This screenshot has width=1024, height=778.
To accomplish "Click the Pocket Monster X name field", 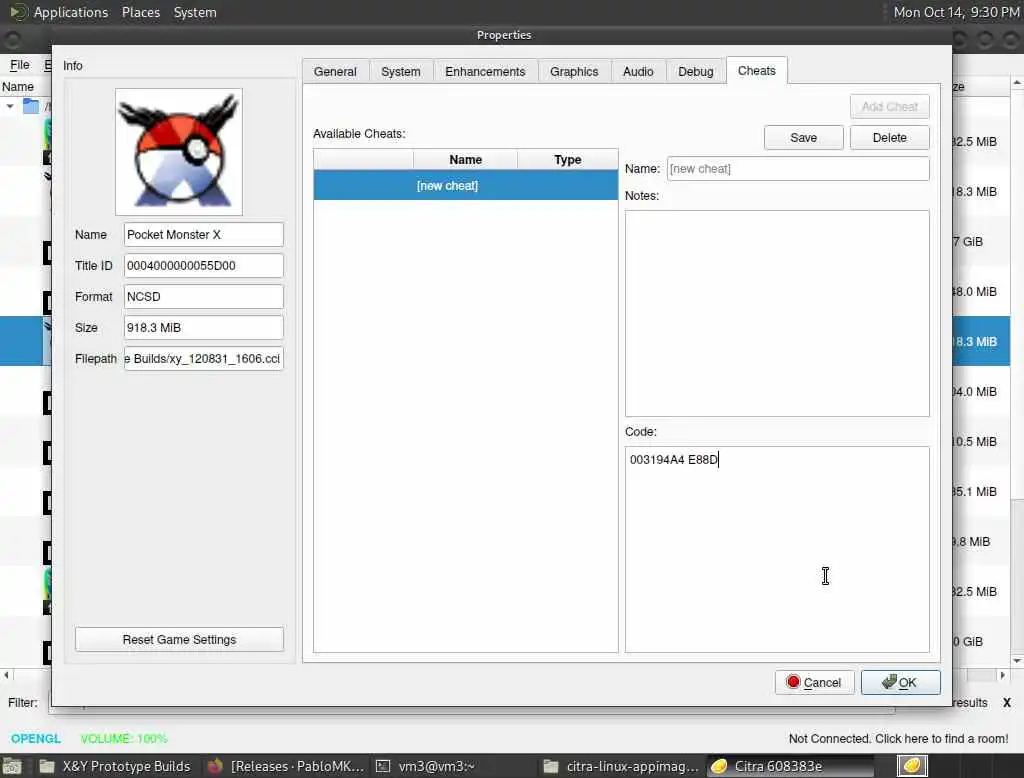I will (x=204, y=235).
